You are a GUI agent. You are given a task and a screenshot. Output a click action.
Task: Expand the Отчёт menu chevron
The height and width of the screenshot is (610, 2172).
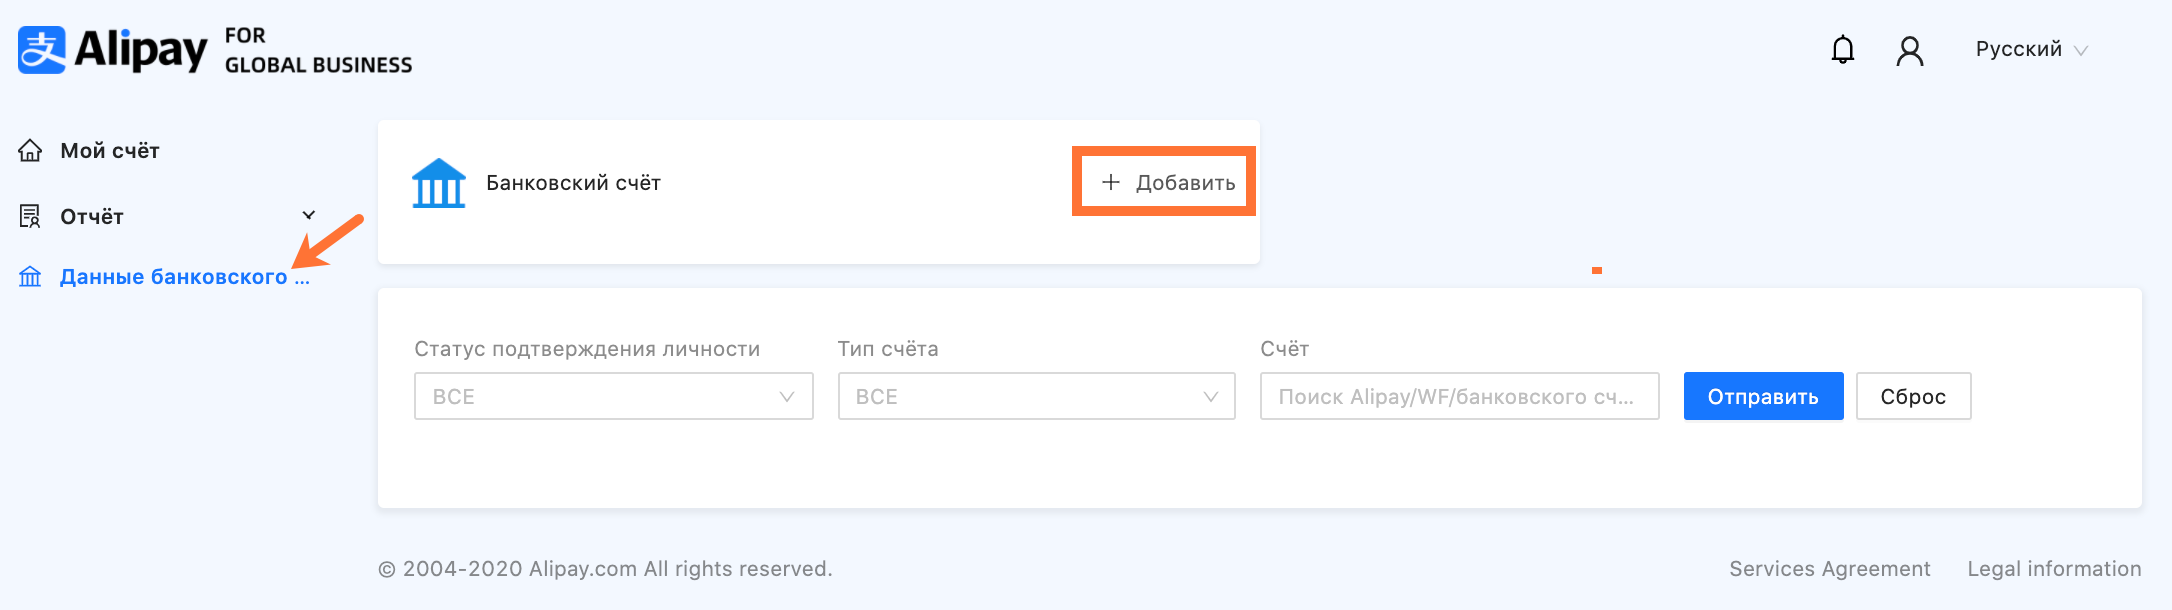click(x=309, y=215)
